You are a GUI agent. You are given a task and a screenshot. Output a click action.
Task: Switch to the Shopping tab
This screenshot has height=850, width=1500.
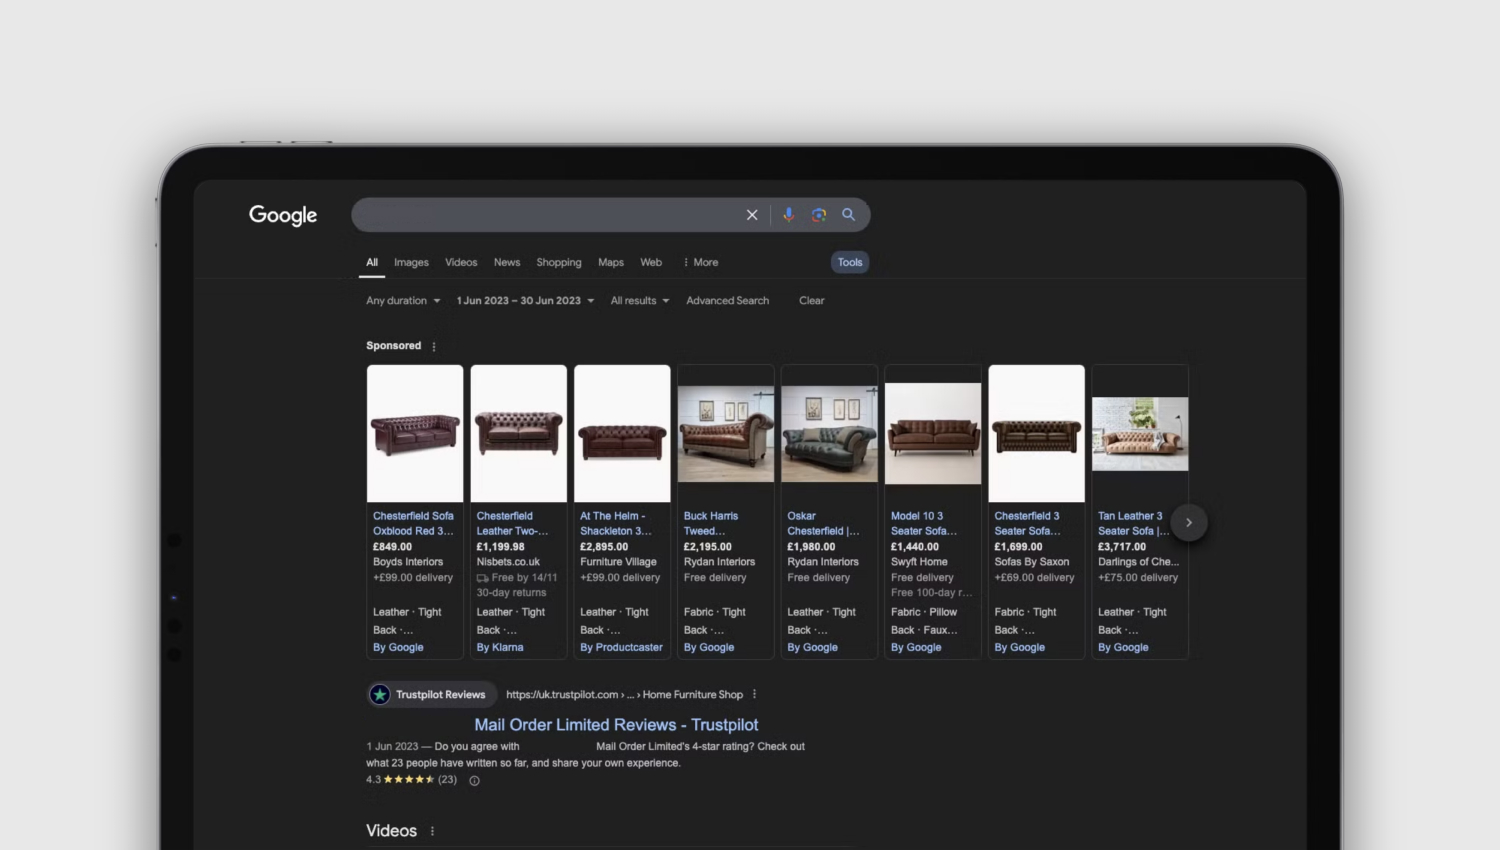558,263
